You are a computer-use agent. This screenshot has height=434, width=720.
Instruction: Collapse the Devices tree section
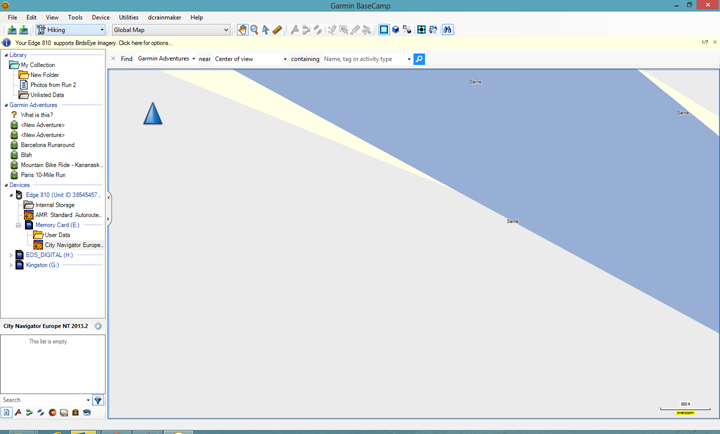pyautogui.click(x=6, y=185)
